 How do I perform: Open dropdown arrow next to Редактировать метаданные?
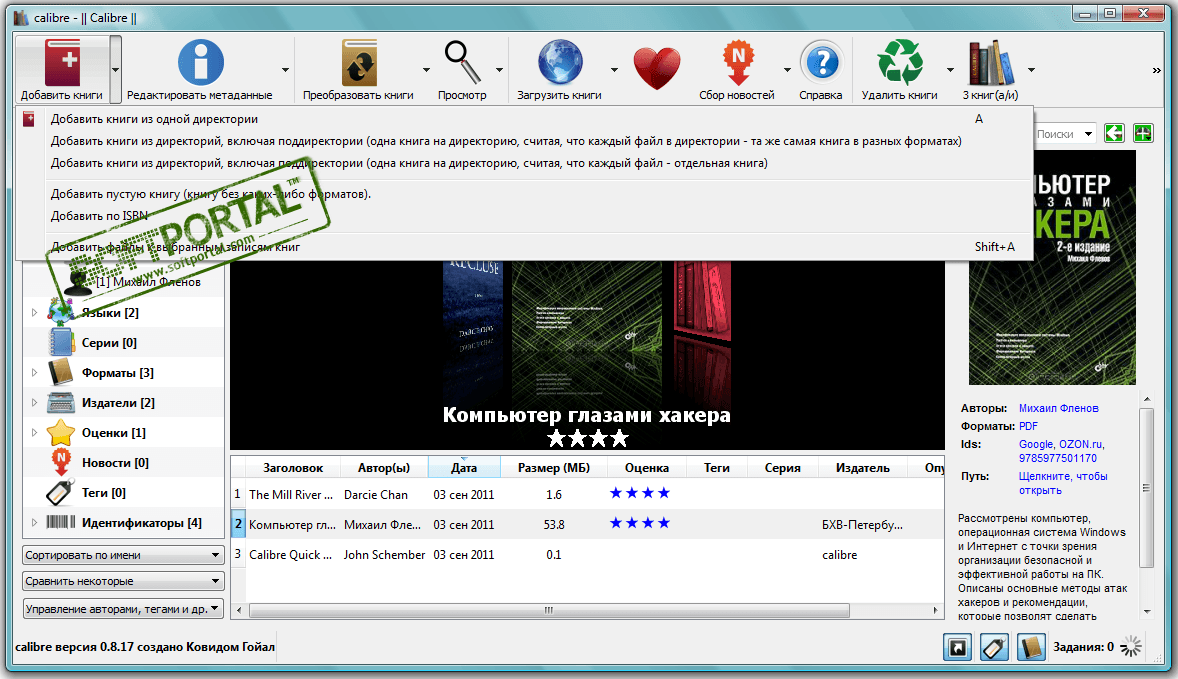285,70
